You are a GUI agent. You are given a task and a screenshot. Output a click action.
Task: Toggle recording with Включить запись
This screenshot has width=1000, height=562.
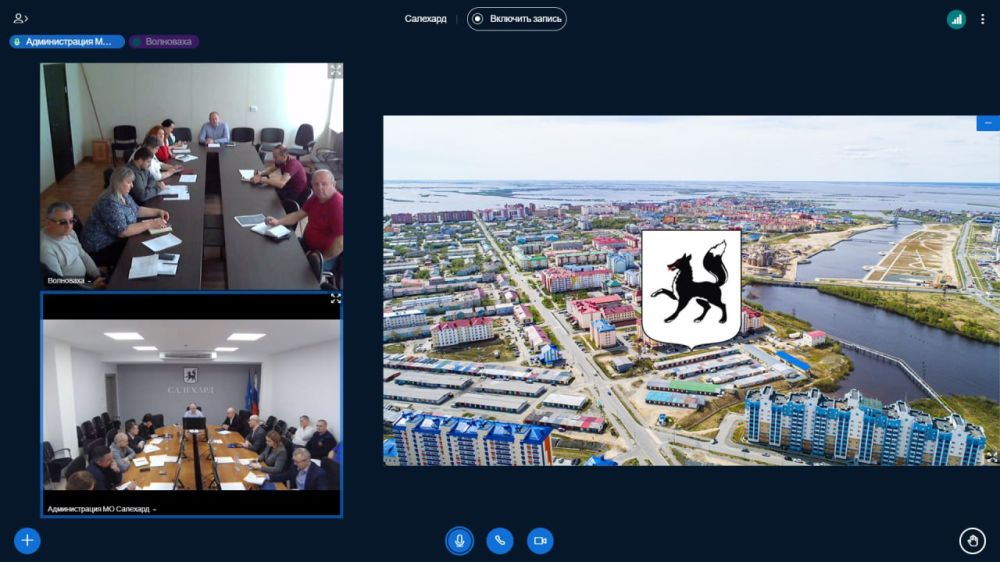516,19
